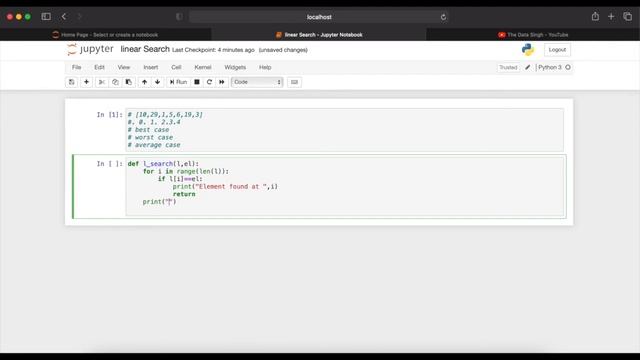Click the privacy shield icon
Viewport: 640px width, 360px height.
[179, 17]
